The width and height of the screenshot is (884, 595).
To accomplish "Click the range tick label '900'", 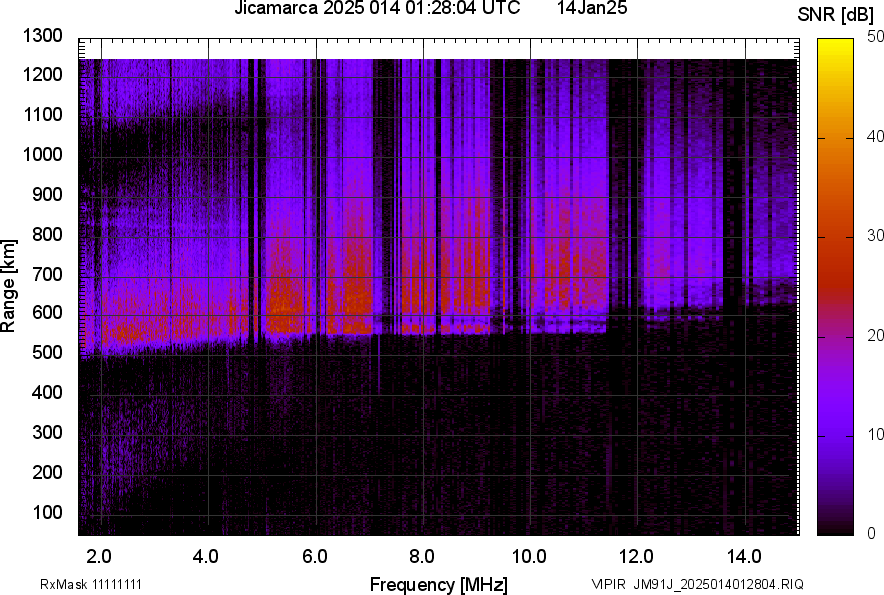I will pyautogui.click(x=47, y=194).
